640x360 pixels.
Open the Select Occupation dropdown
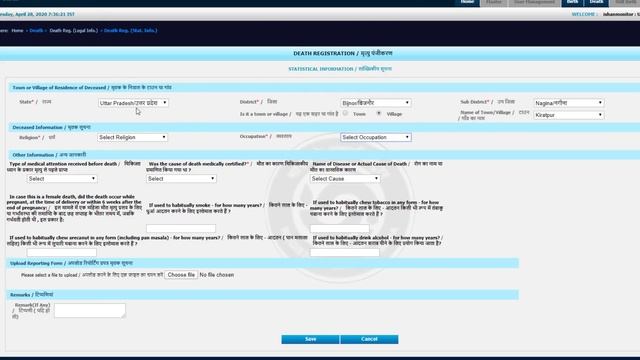(376, 138)
